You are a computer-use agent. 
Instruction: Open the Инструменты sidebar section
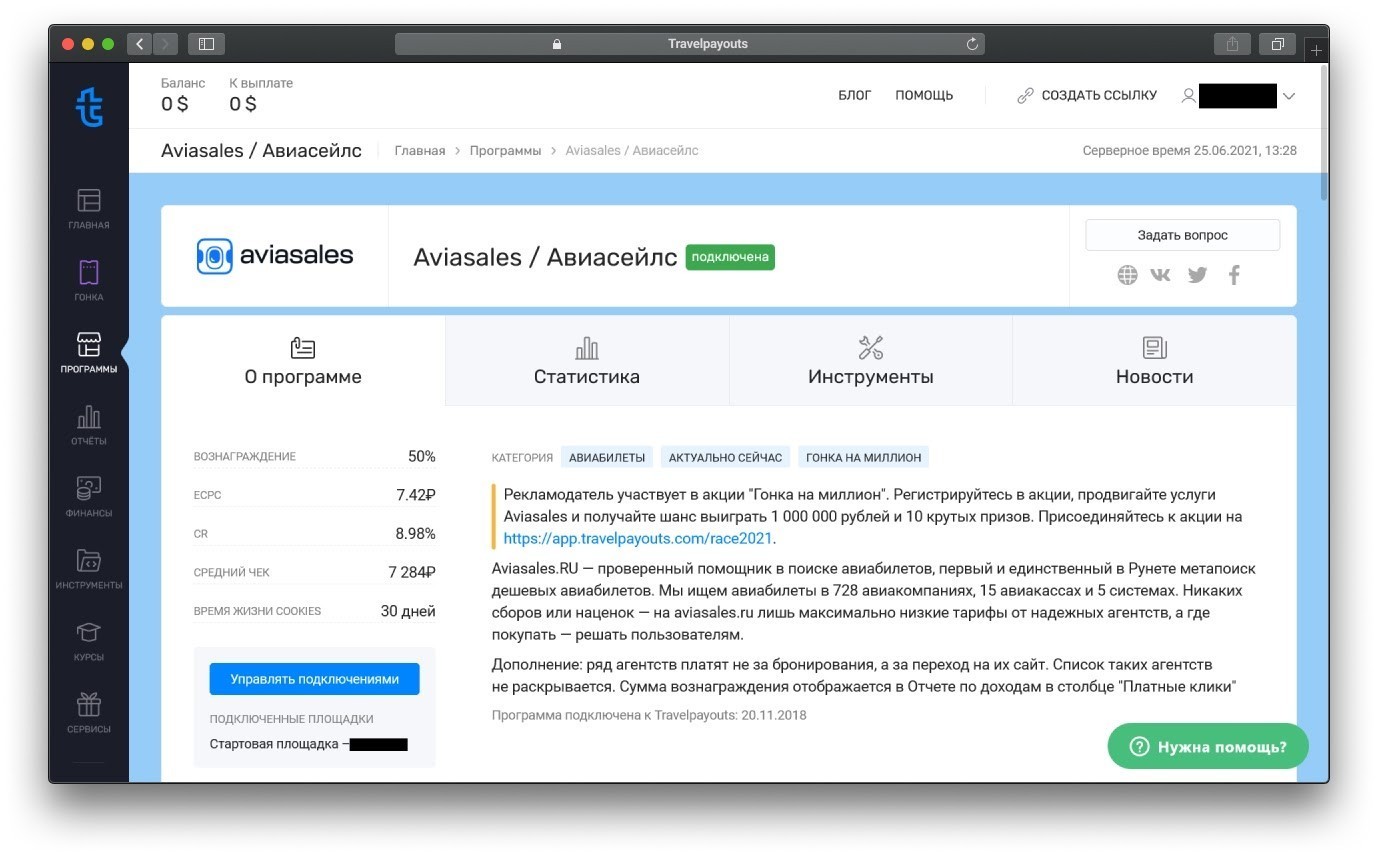click(89, 568)
